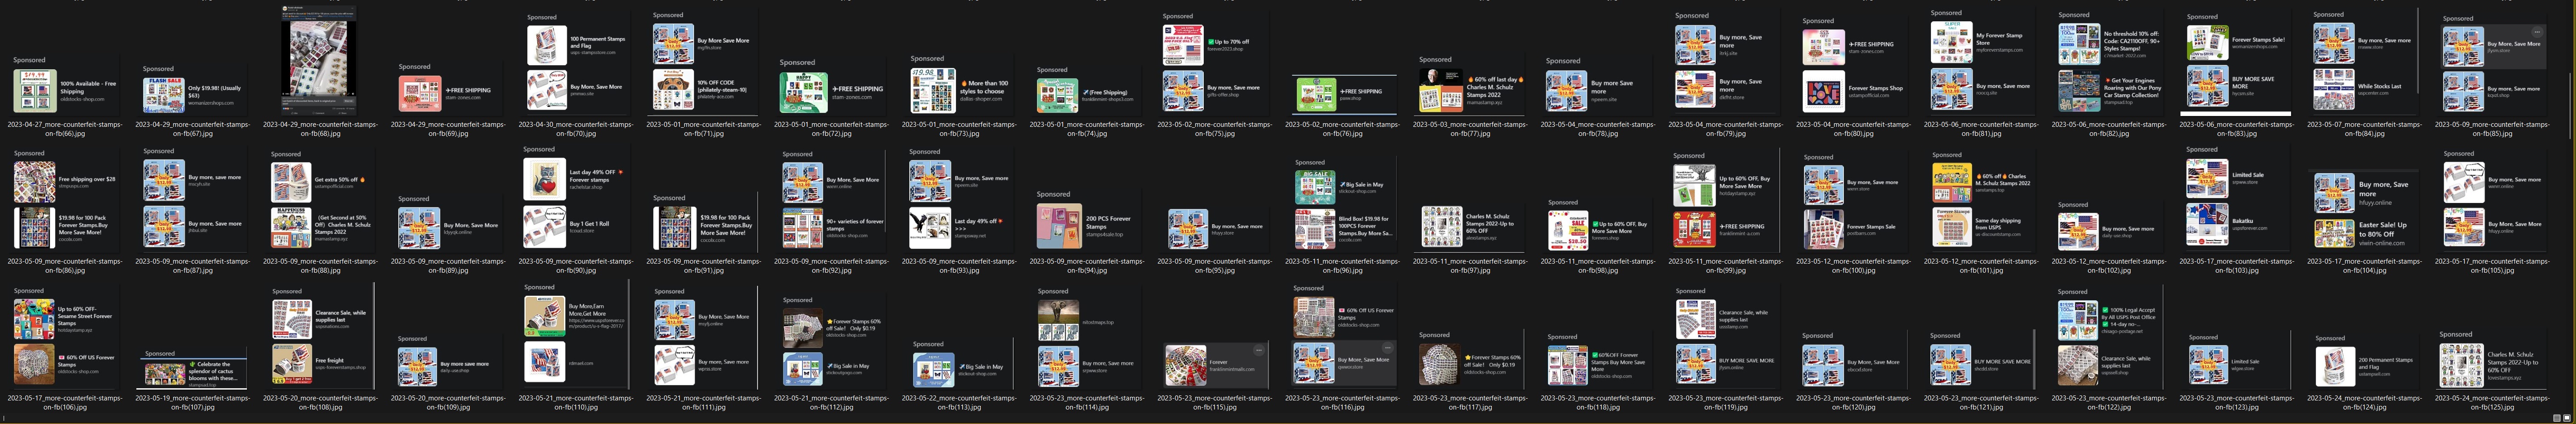Viewport: 2576px width, 424px height.
Task: Select file label ending in fb(95).jpg
Action: coord(1215,265)
